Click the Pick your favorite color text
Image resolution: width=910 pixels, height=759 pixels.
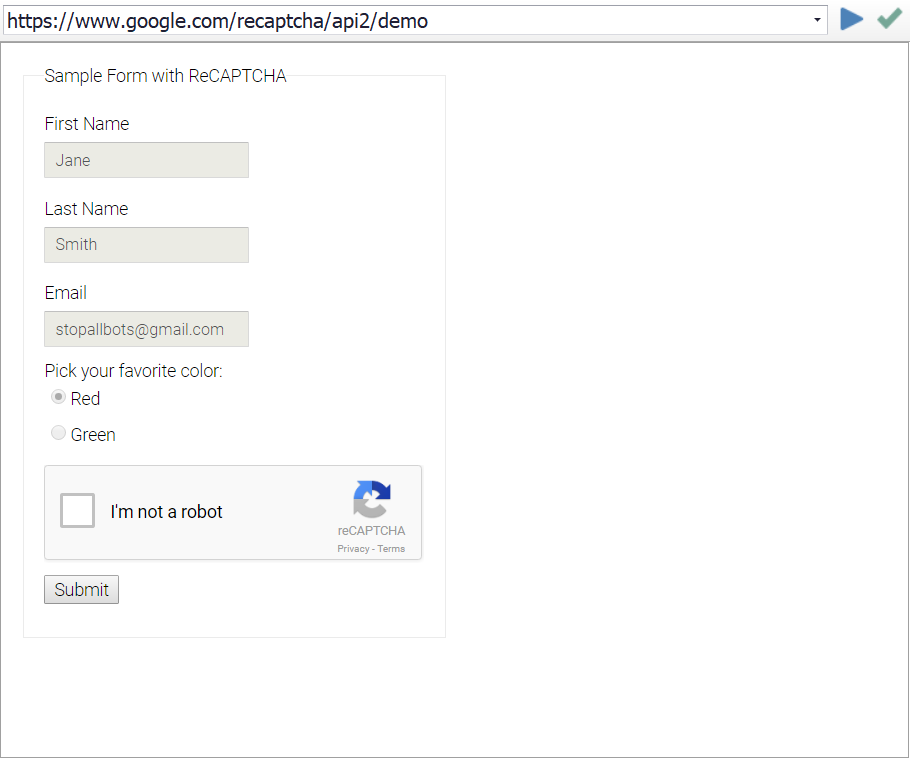(133, 370)
